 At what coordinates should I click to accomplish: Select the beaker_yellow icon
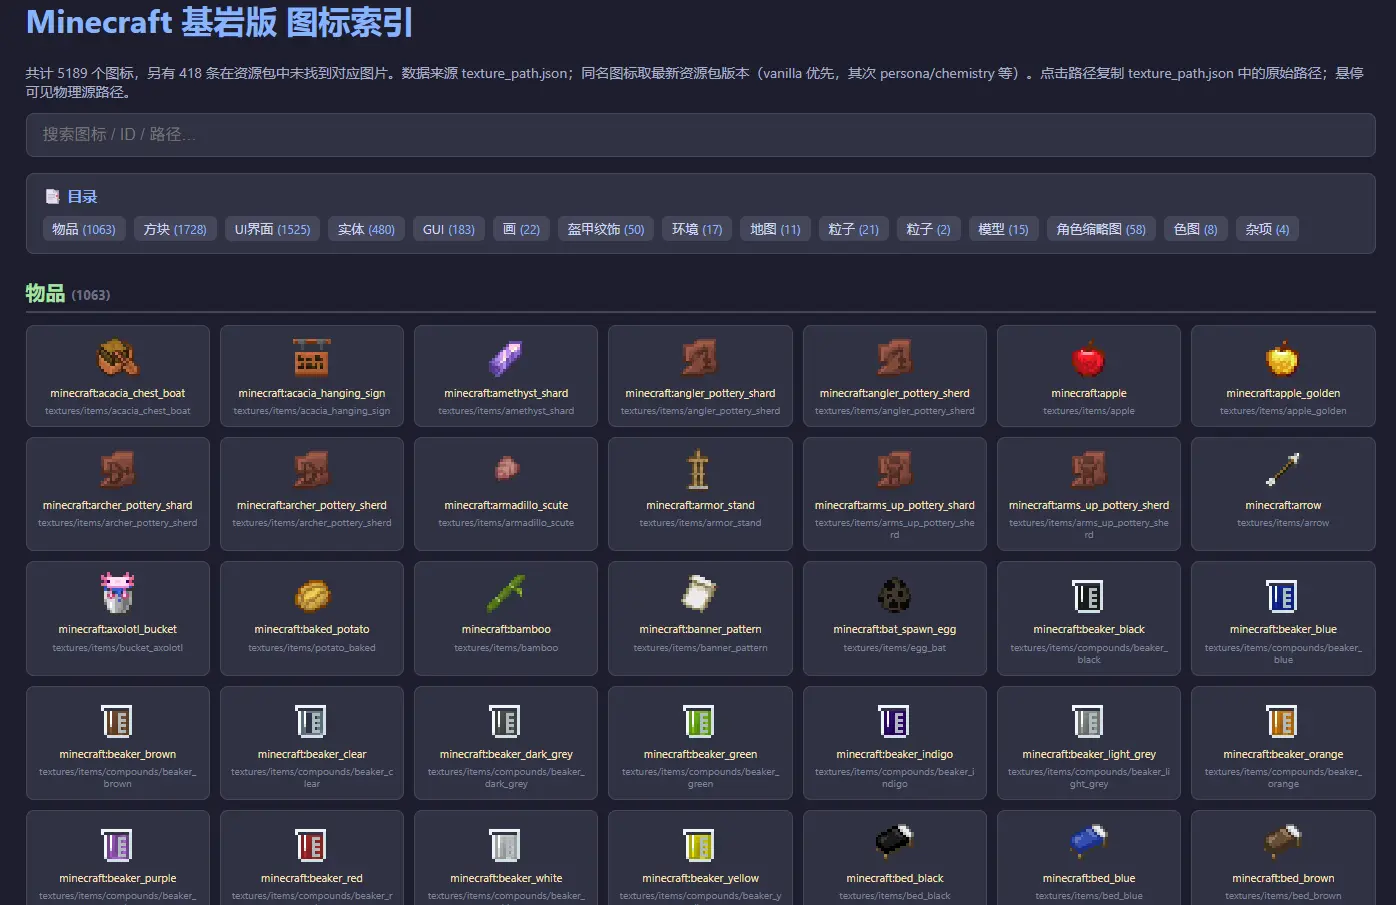click(x=699, y=845)
